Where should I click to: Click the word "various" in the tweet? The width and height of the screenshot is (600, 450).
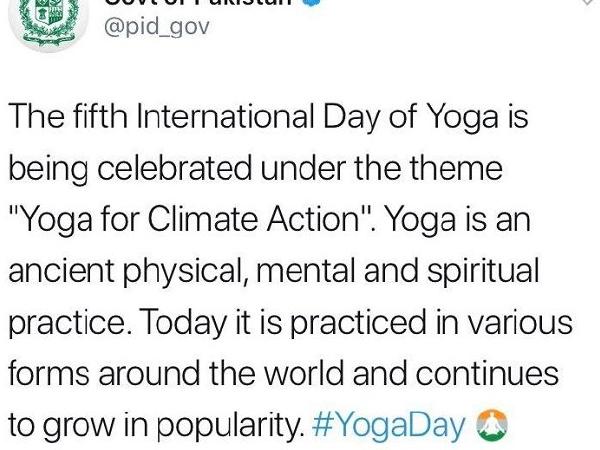click(x=520, y=323)
